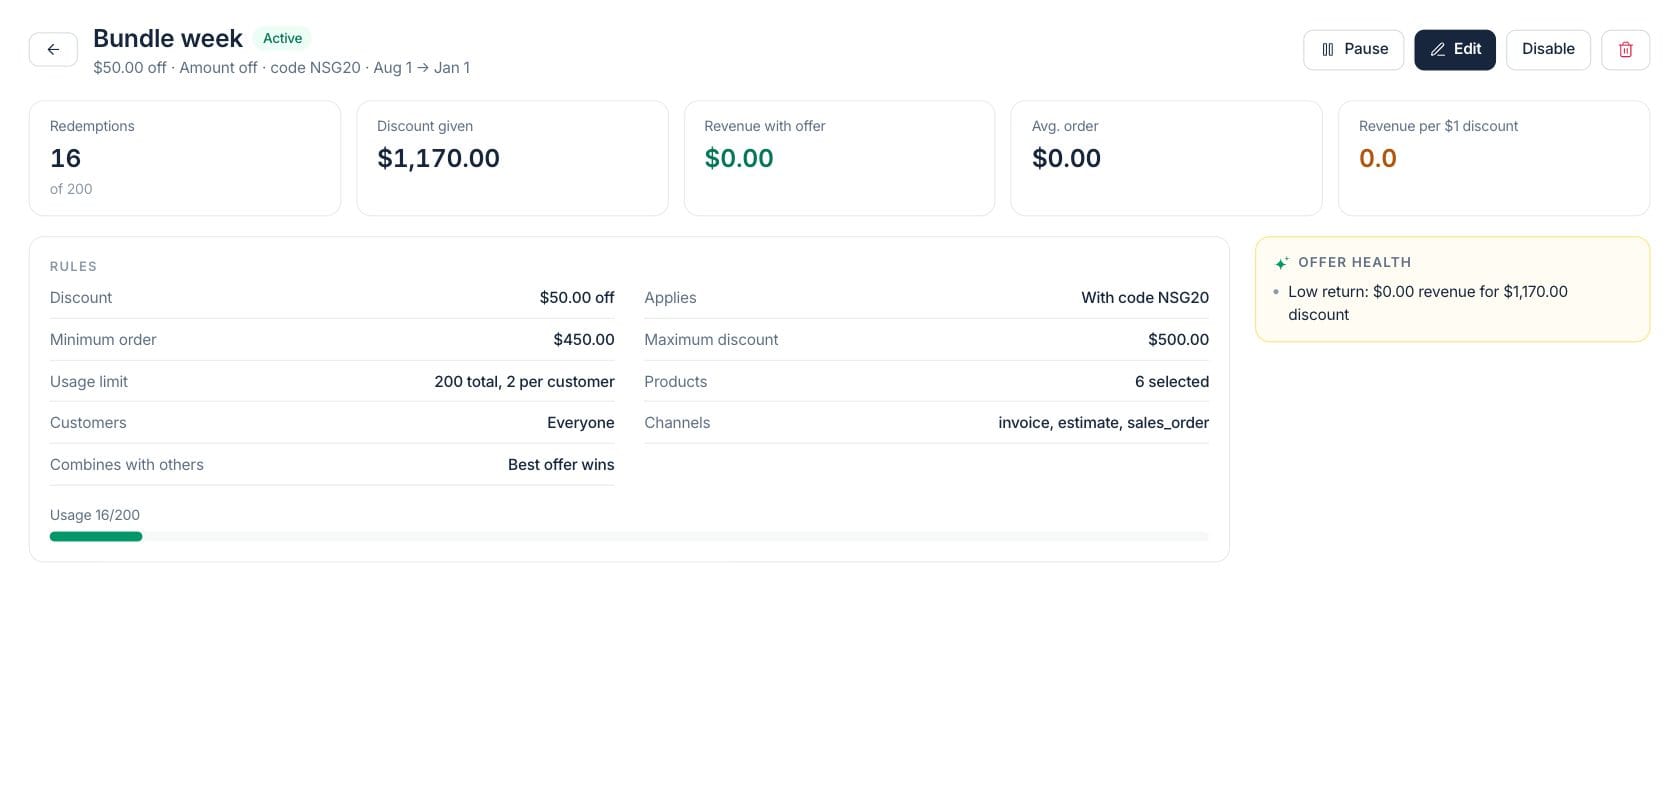Click Revenue per $1 discount value
Viewport: 1680px width, 797px height.
coord(1377,158)
